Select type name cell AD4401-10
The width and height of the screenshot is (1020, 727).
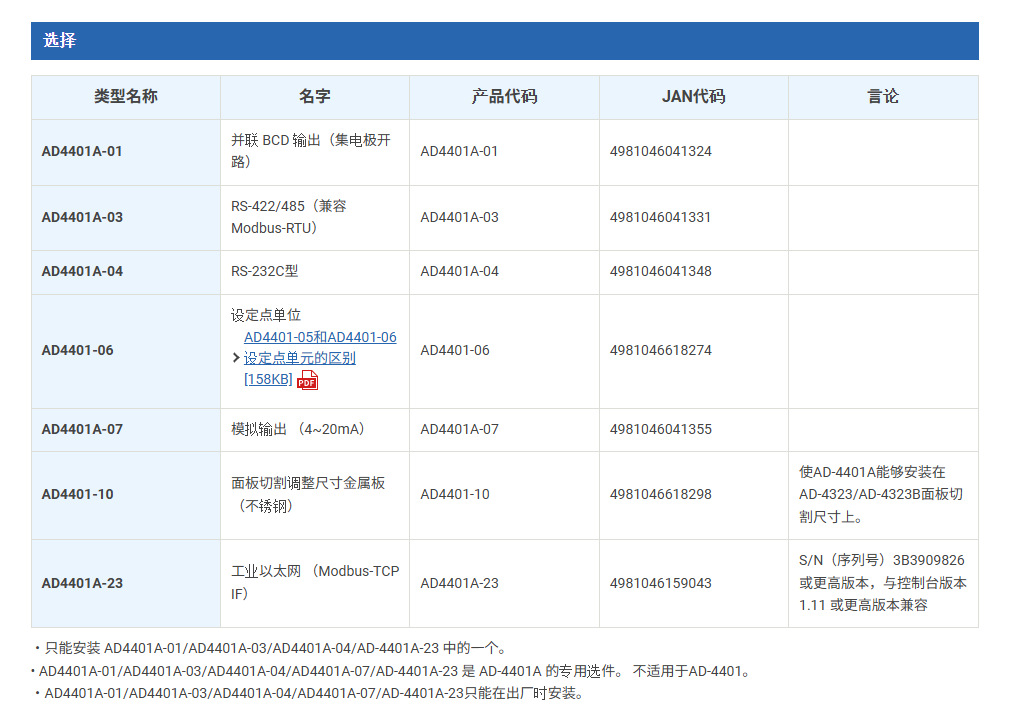pyautogui.click(x=126, y=495)
